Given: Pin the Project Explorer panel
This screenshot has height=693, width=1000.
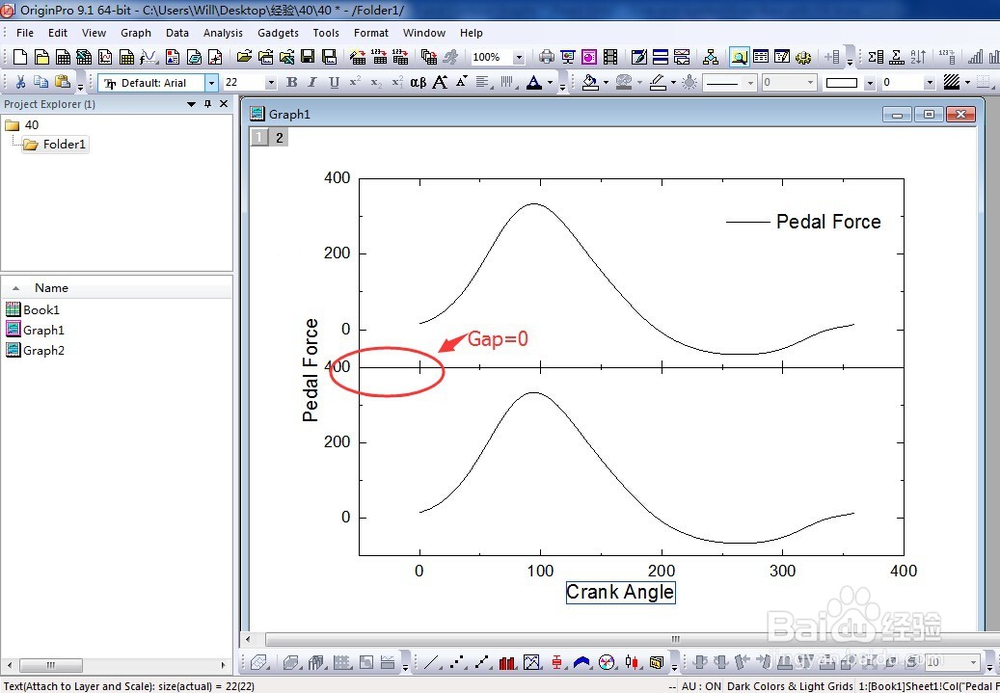Looking at the screenshot, I should (207, 104).
